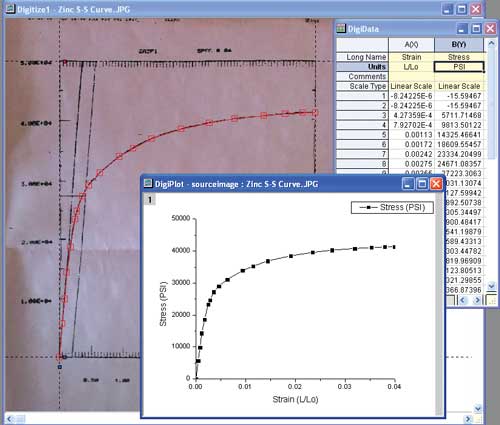Viewport: 500px width, 425px height.
Task: Click the PSI units cell
Action: click(x=459, y=67)
